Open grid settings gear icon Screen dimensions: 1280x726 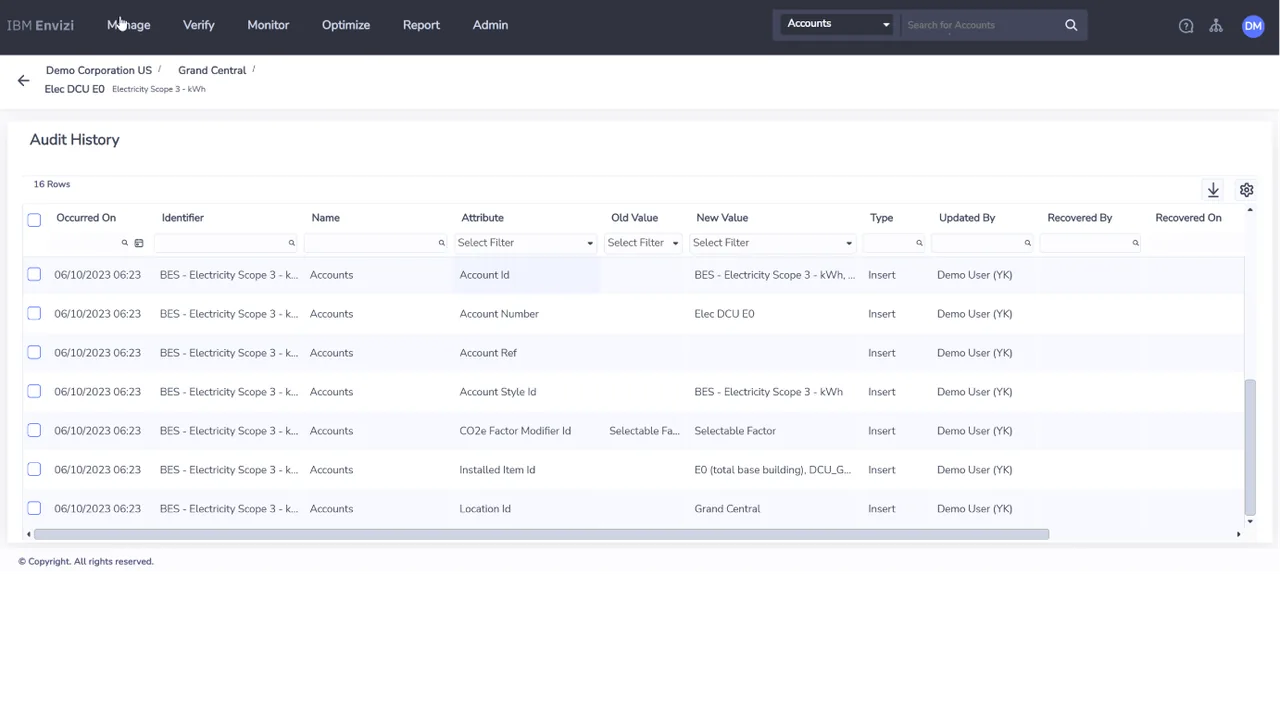1246,190
